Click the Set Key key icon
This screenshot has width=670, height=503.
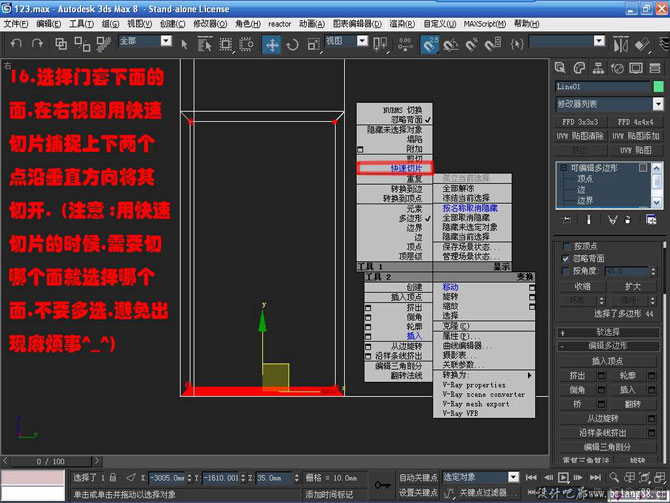(382, 485)
